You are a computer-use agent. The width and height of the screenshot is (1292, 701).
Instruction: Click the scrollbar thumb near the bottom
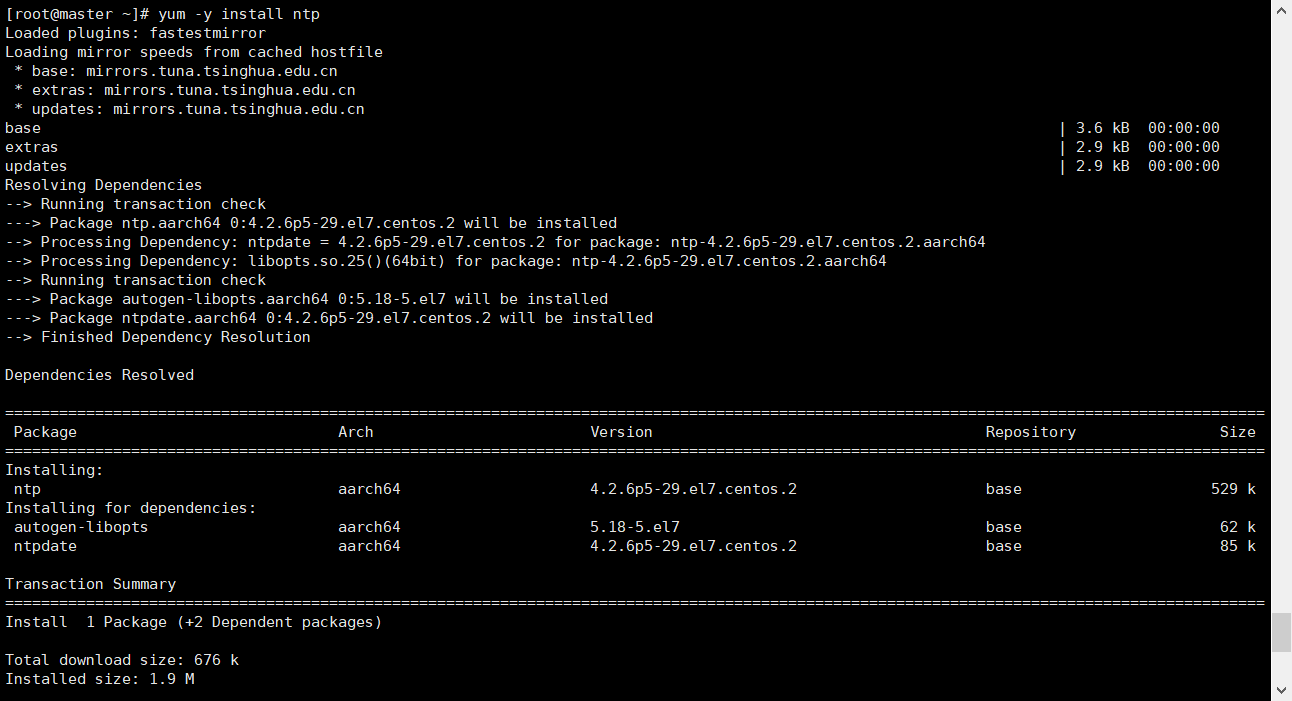click(1282, 632)
